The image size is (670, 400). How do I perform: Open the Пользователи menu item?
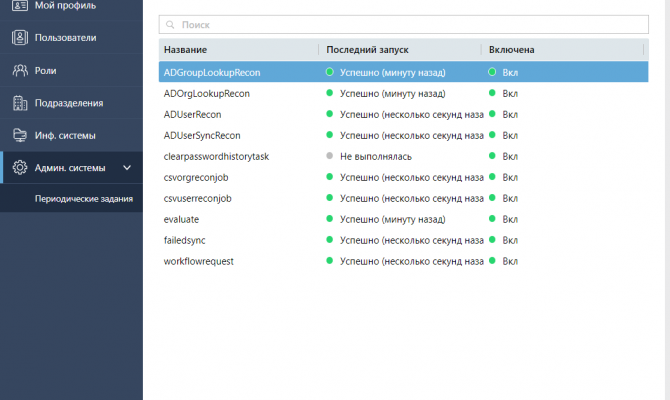[66, 38]
